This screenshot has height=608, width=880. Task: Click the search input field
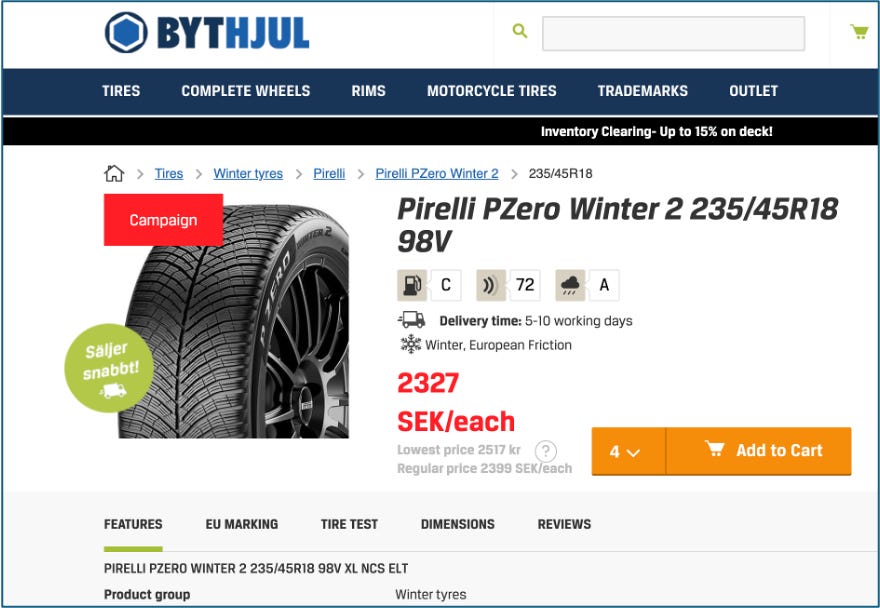673,34
